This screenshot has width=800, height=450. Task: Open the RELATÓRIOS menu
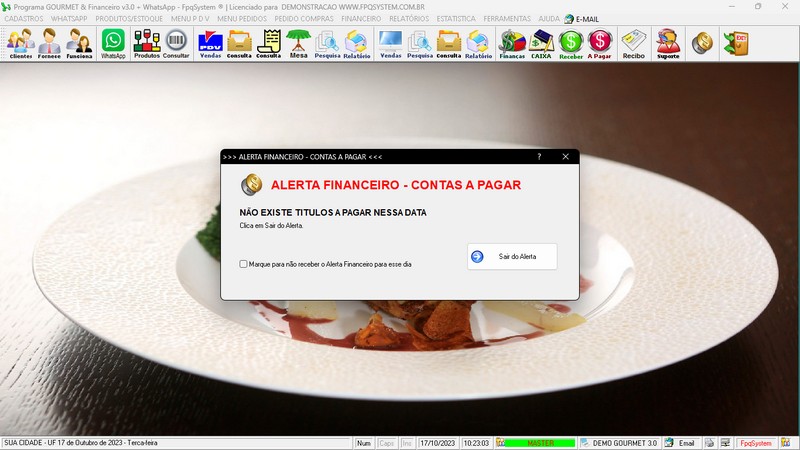[409, 18]
